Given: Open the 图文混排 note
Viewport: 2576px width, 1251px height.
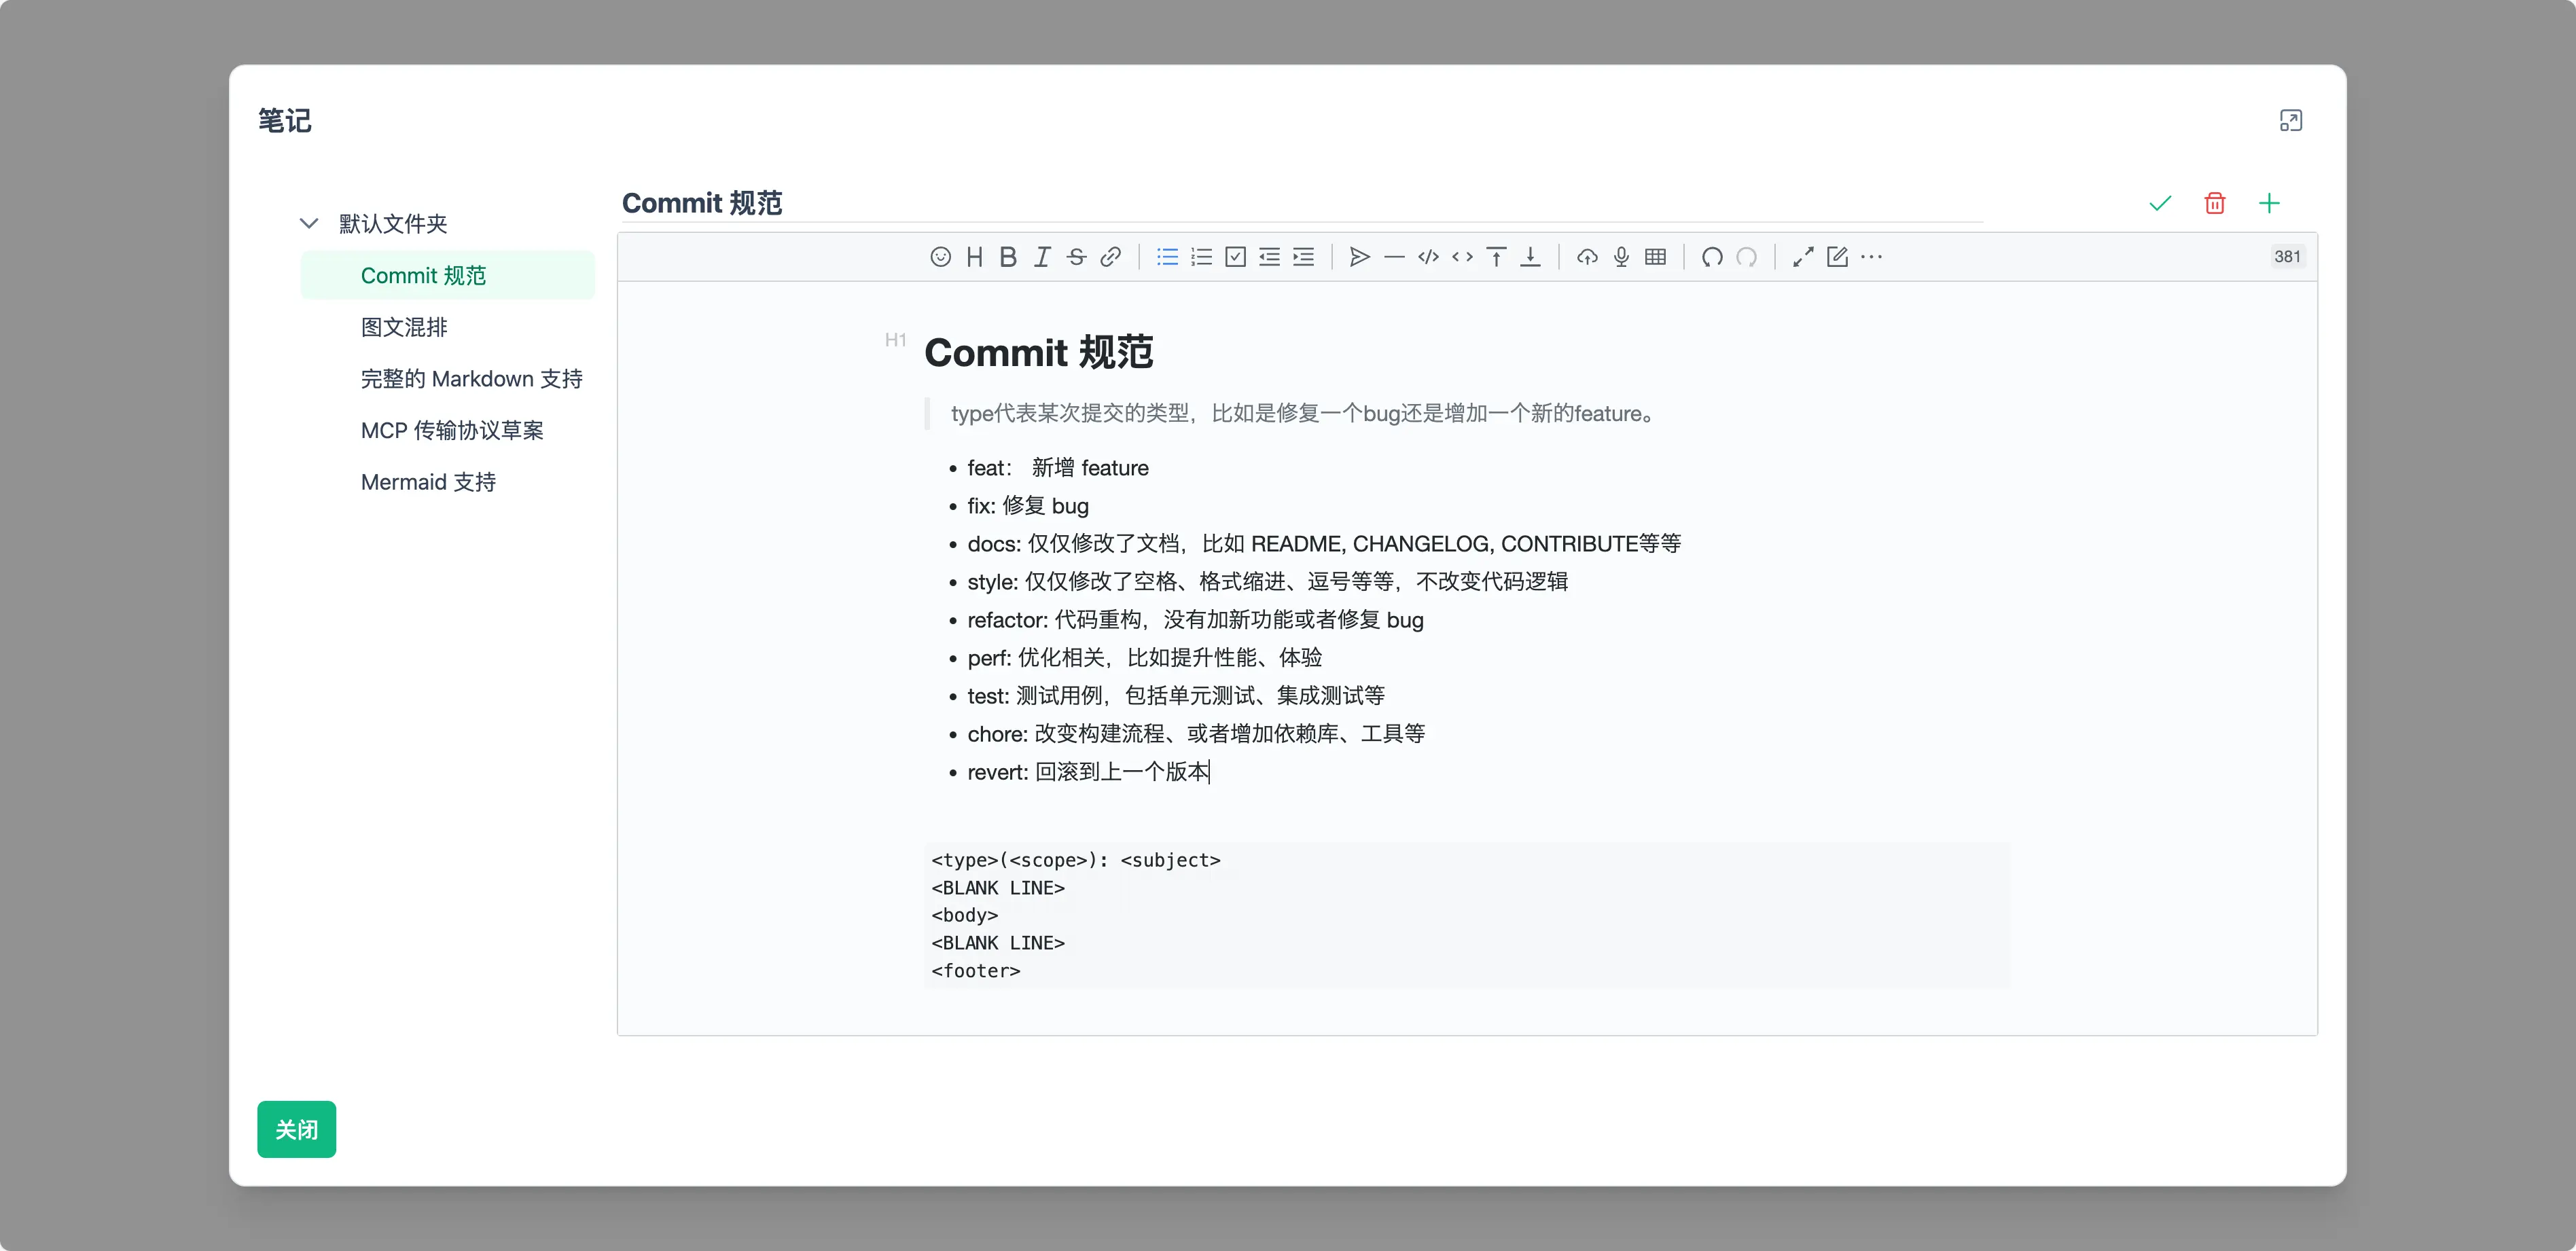Looking at the screenshot, I should 404,327.
